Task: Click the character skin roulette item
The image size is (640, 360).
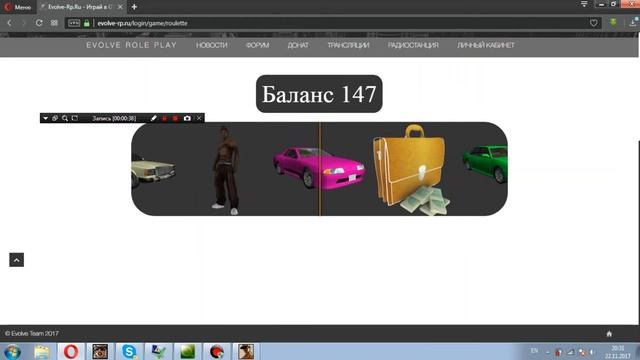Action: (x=225, y=171)
